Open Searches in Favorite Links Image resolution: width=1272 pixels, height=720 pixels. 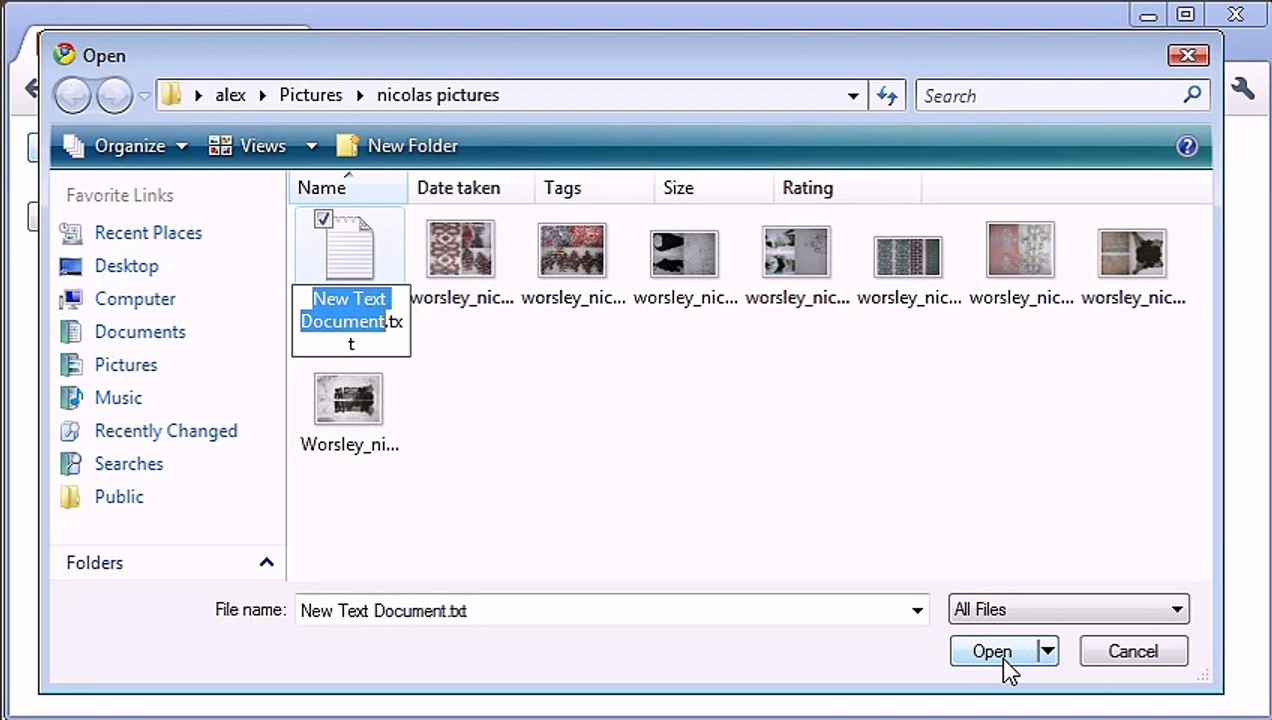point(111,464)
